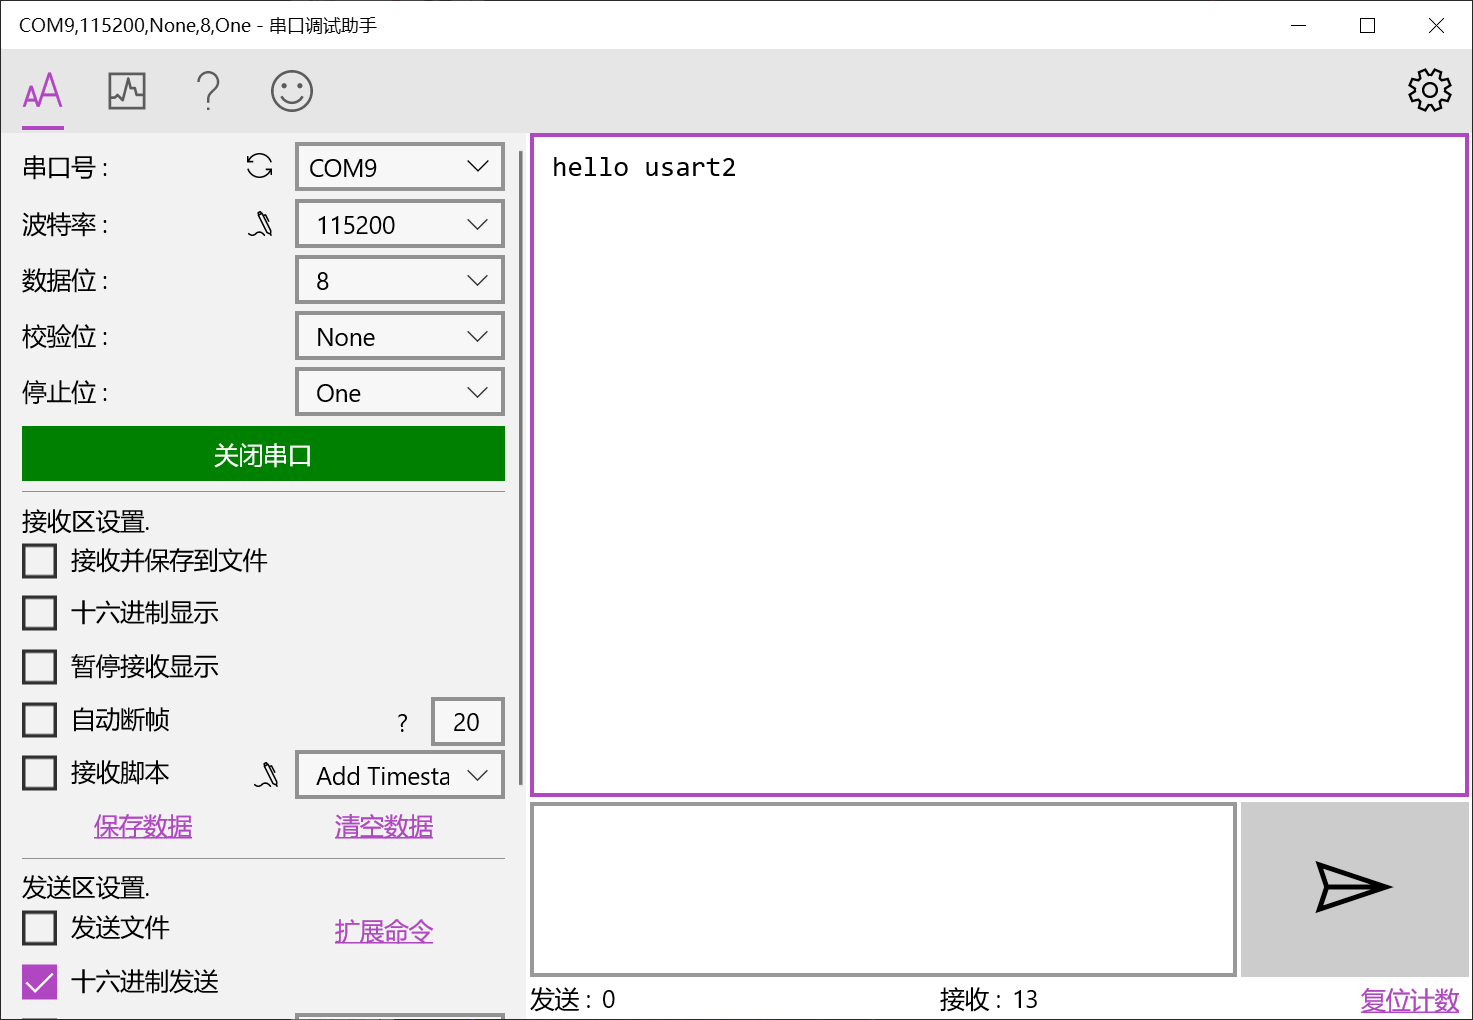Click inside the send message input box
Image resolution: width=1473 pixels, height=1020 pixels.
(882, 888)
